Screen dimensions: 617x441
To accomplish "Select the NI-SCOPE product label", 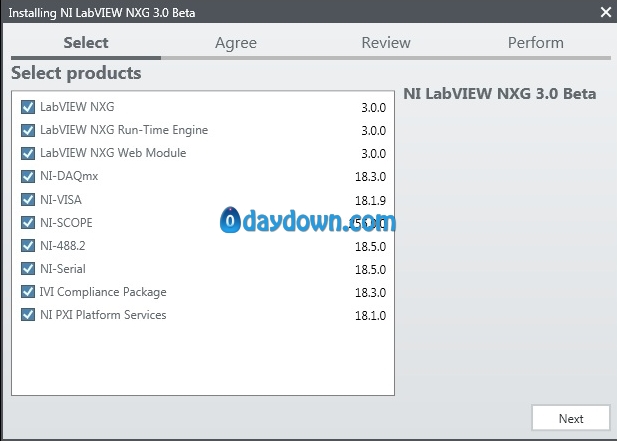I will tap(66, 223).
